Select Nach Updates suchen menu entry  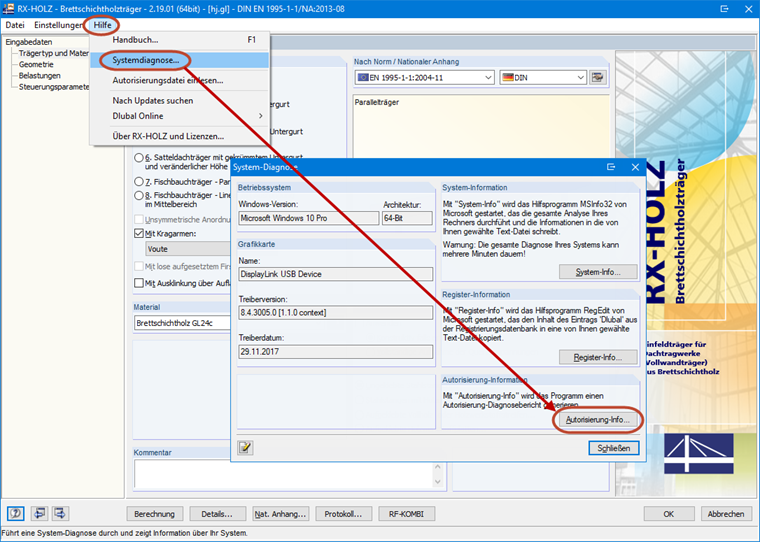click(179, 100)
